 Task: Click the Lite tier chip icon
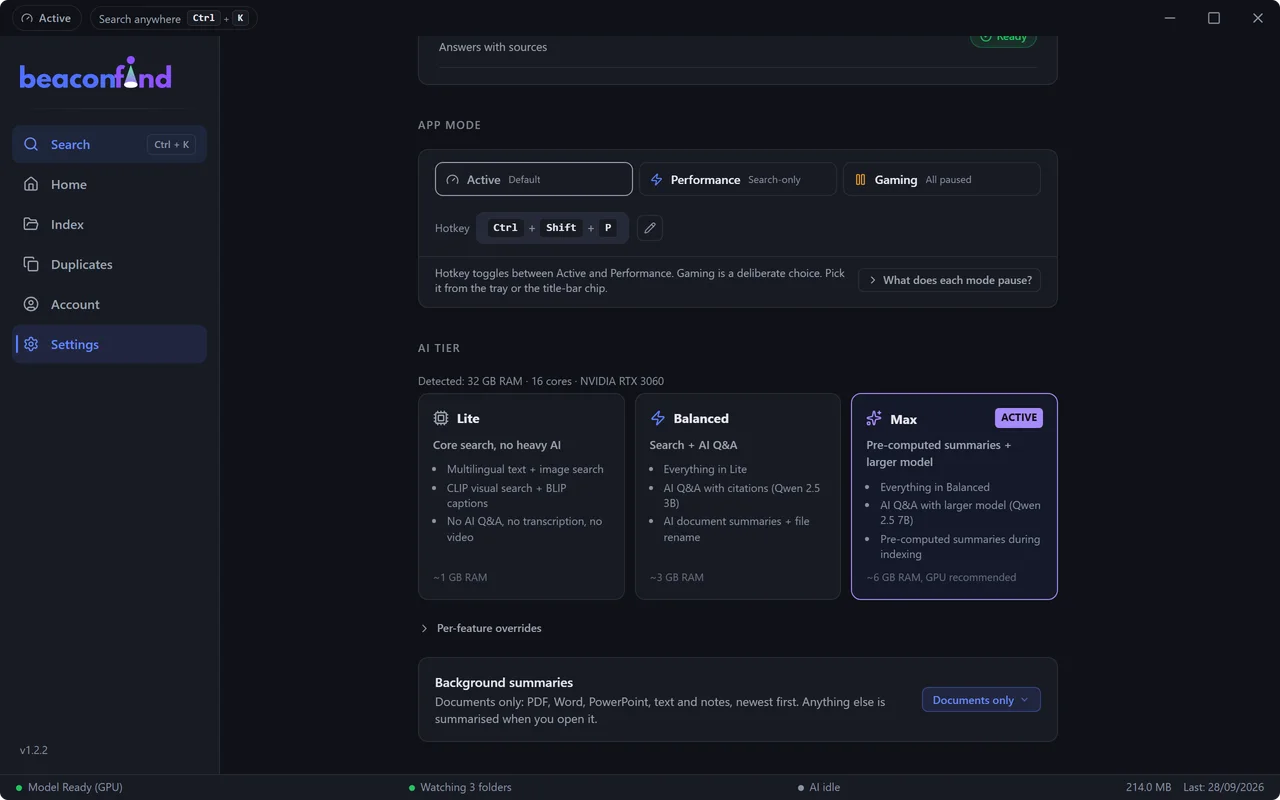441,418
